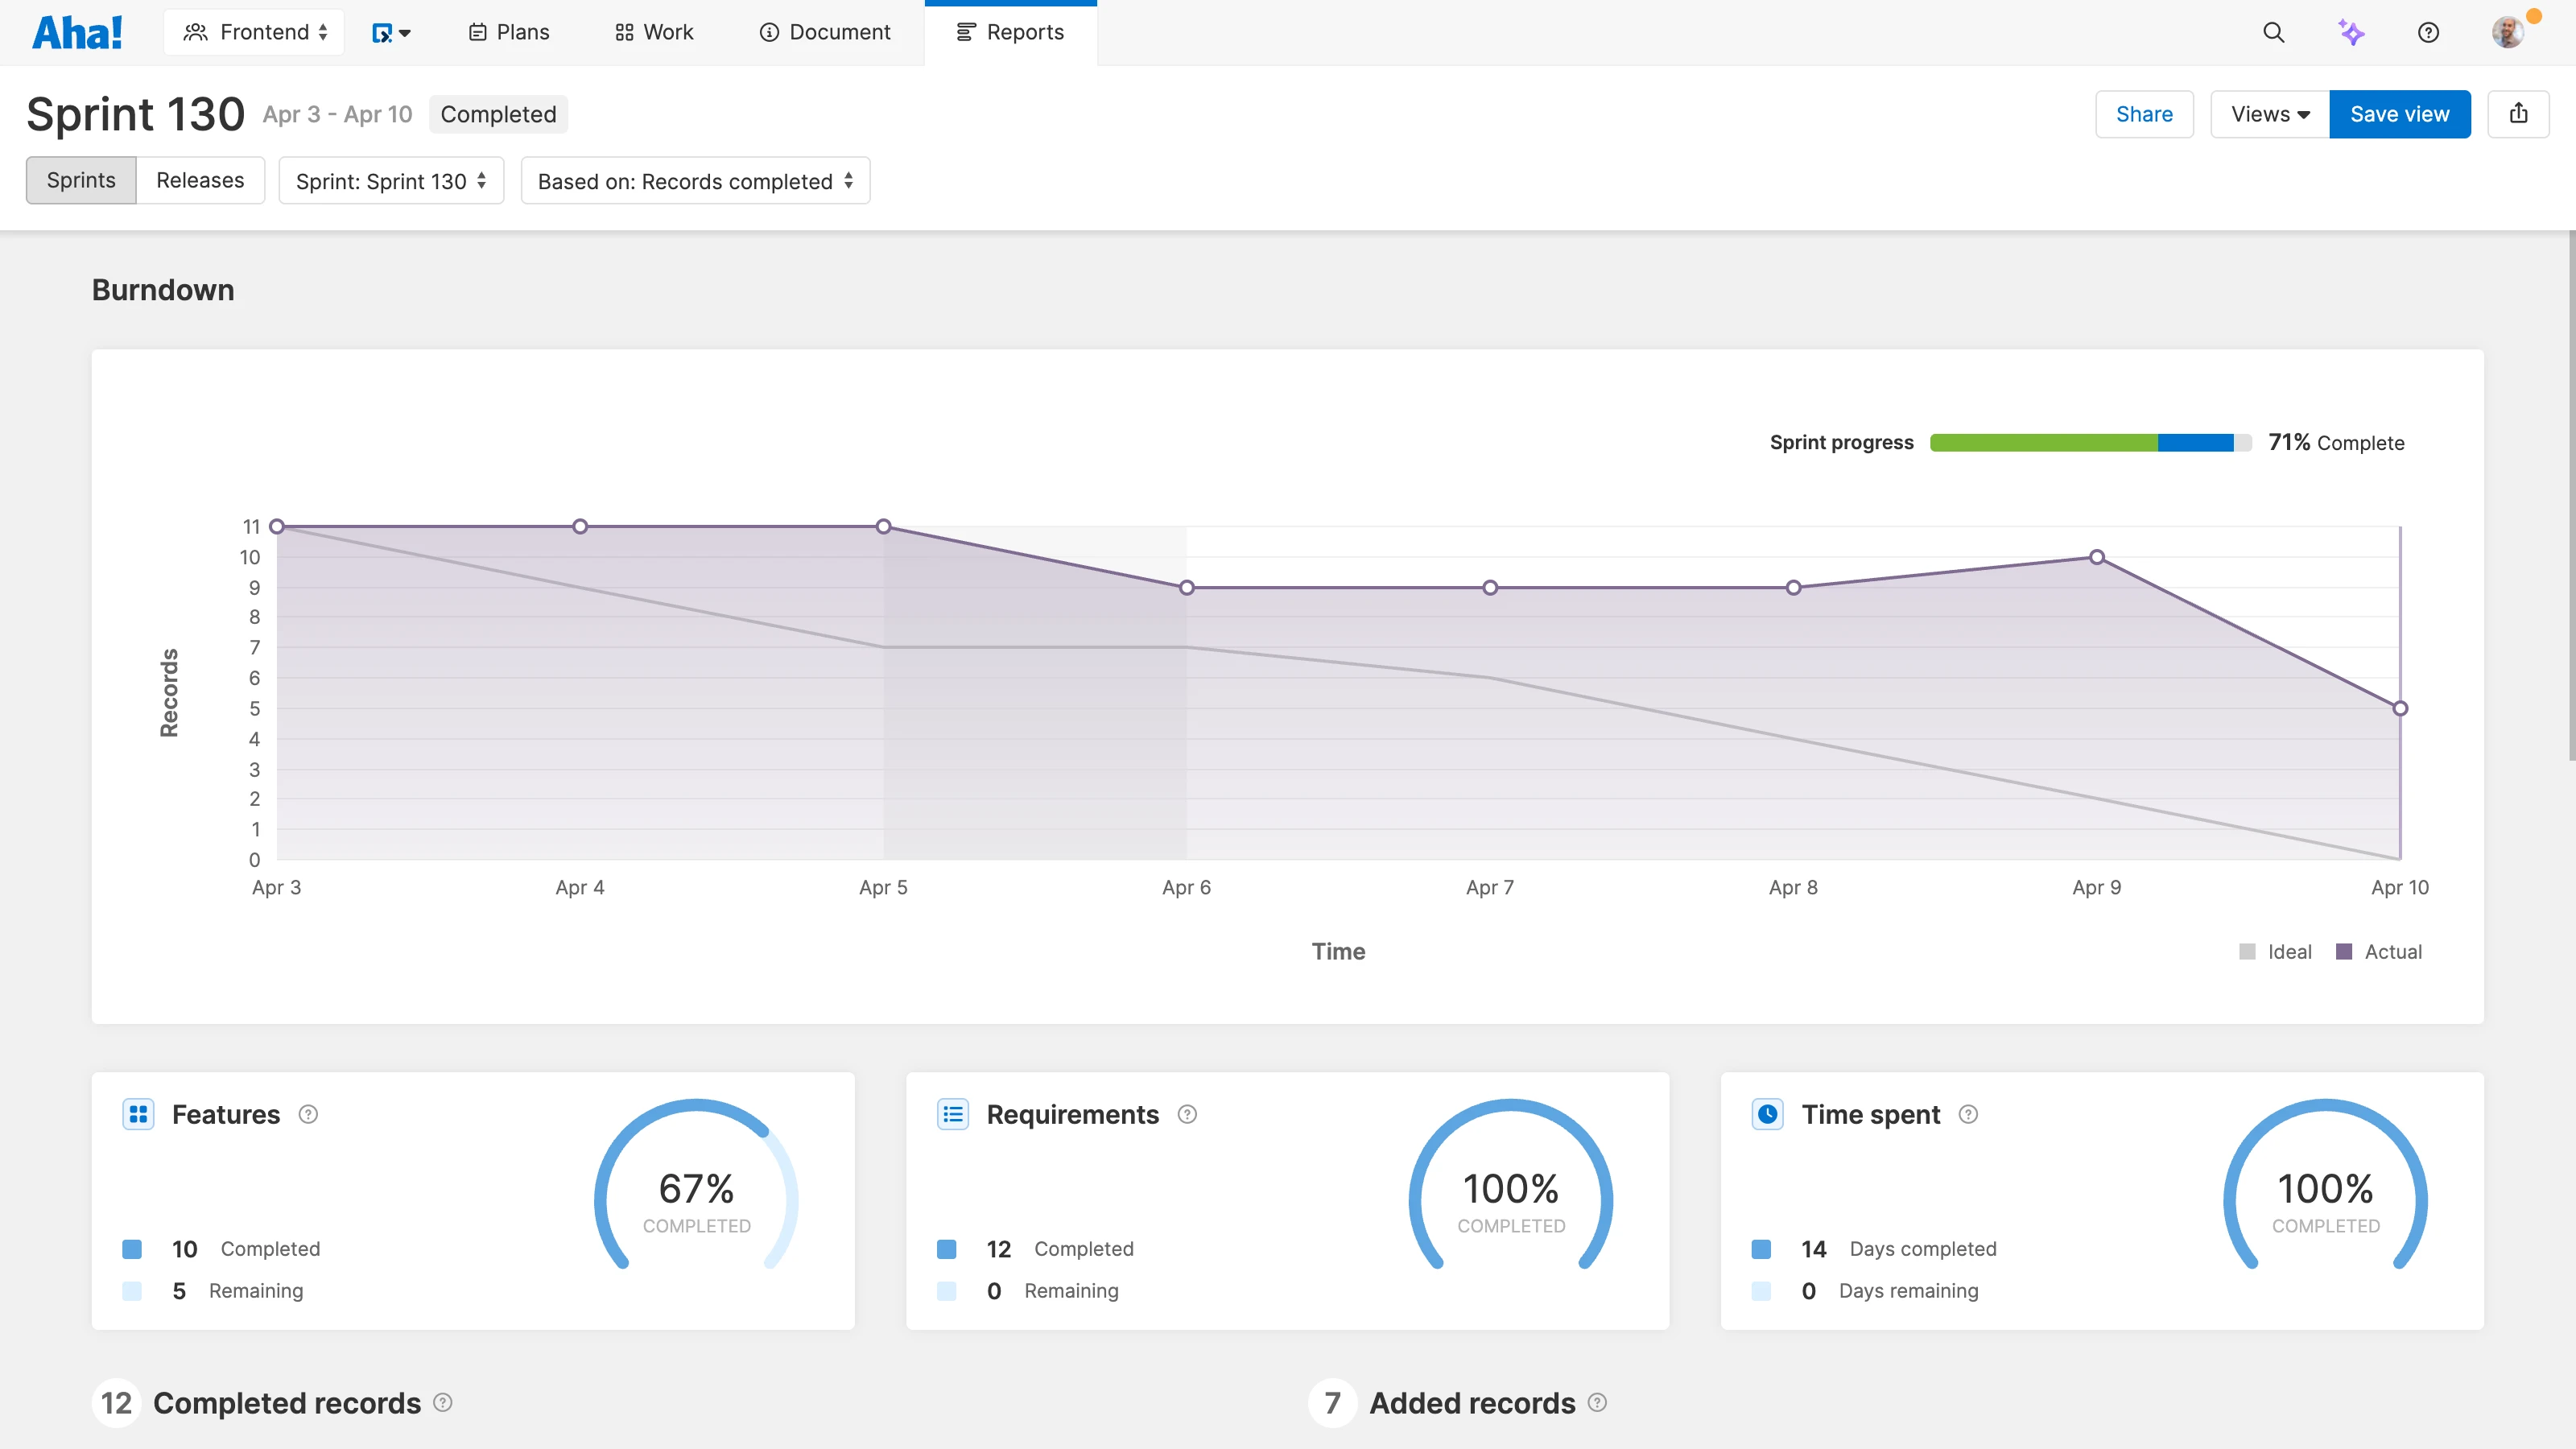Click the search magnifier icon

coord(2273,32)
